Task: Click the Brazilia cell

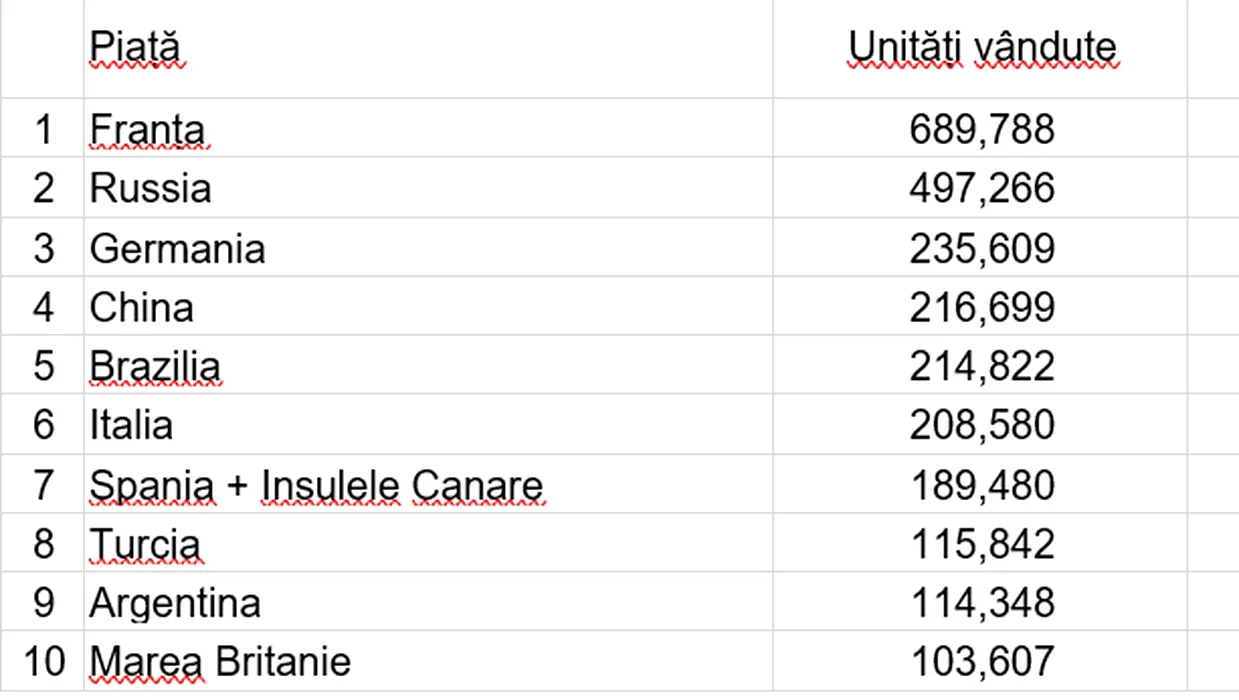Action: coord(428,365)
